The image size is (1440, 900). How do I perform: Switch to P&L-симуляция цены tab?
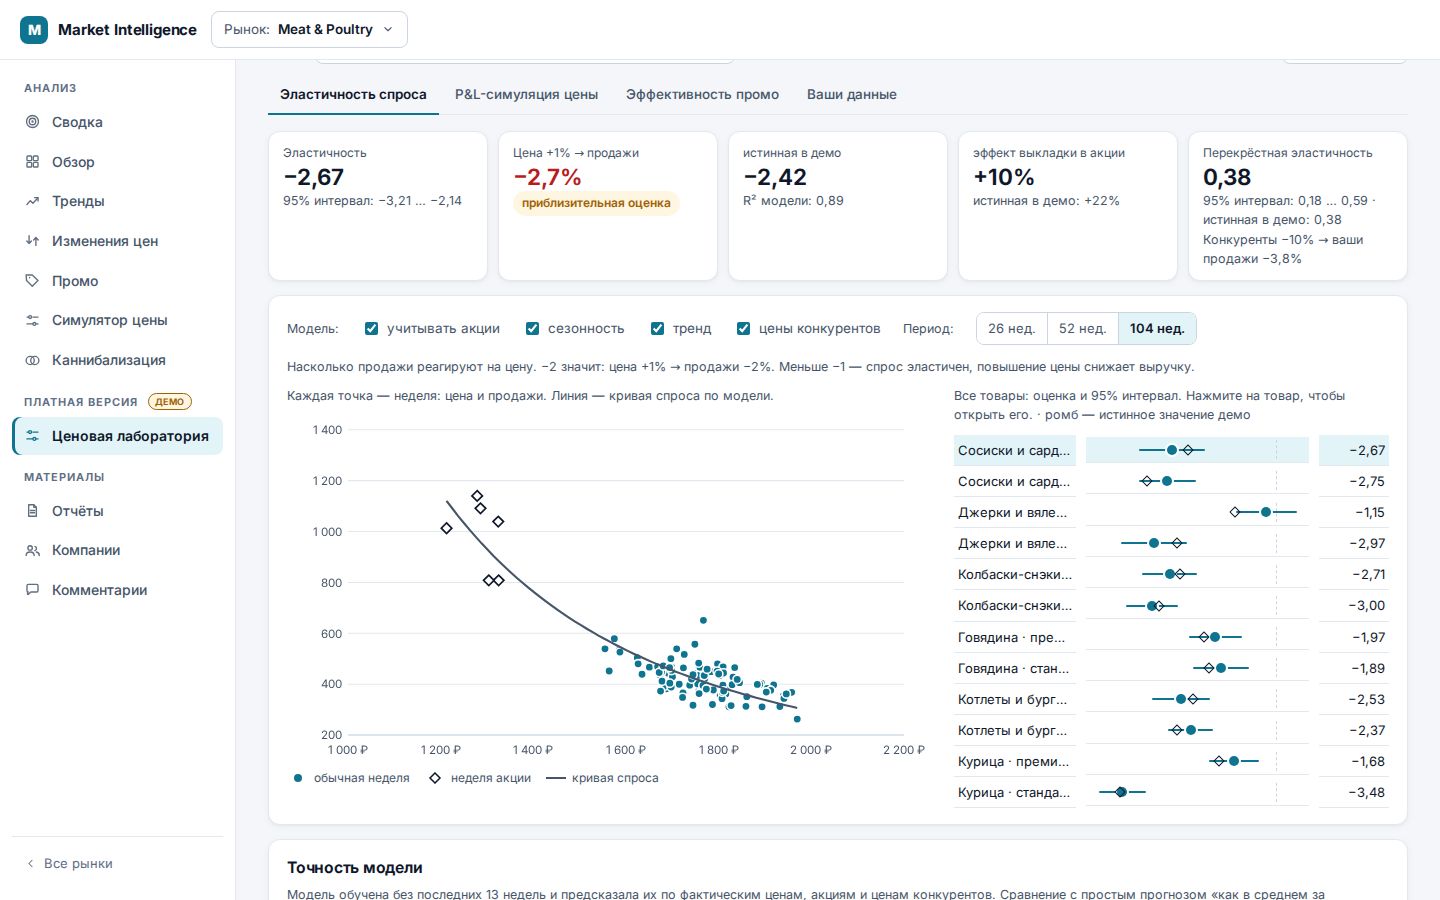pos(526,94)
